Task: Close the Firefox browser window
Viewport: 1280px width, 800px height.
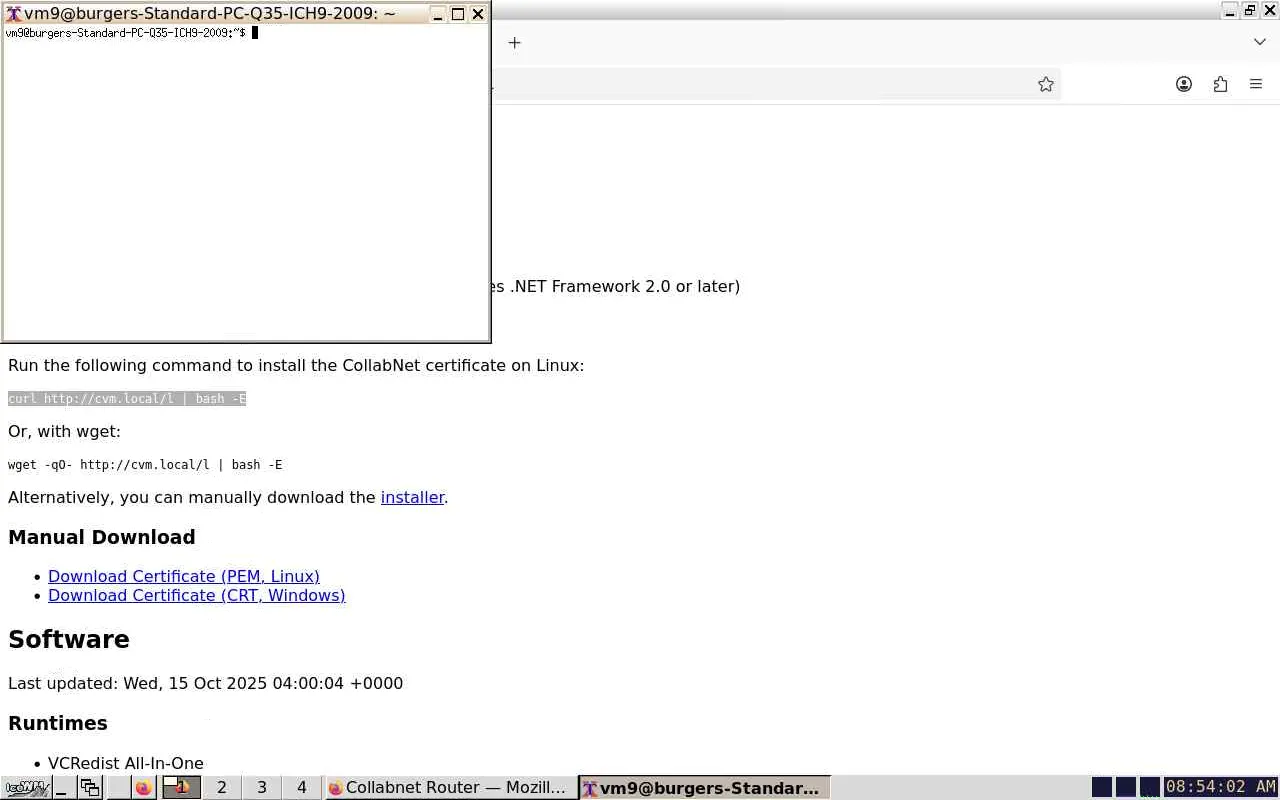Action: (1270, 11)
